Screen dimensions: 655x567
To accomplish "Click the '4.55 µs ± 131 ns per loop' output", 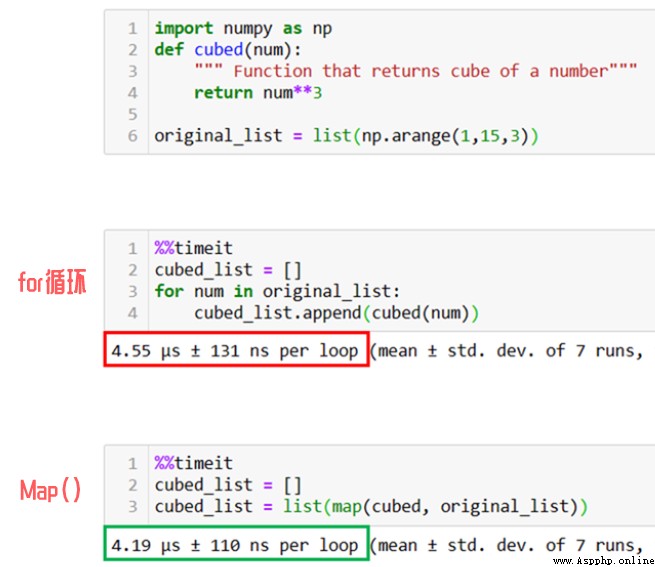I will tap(235, 351).
